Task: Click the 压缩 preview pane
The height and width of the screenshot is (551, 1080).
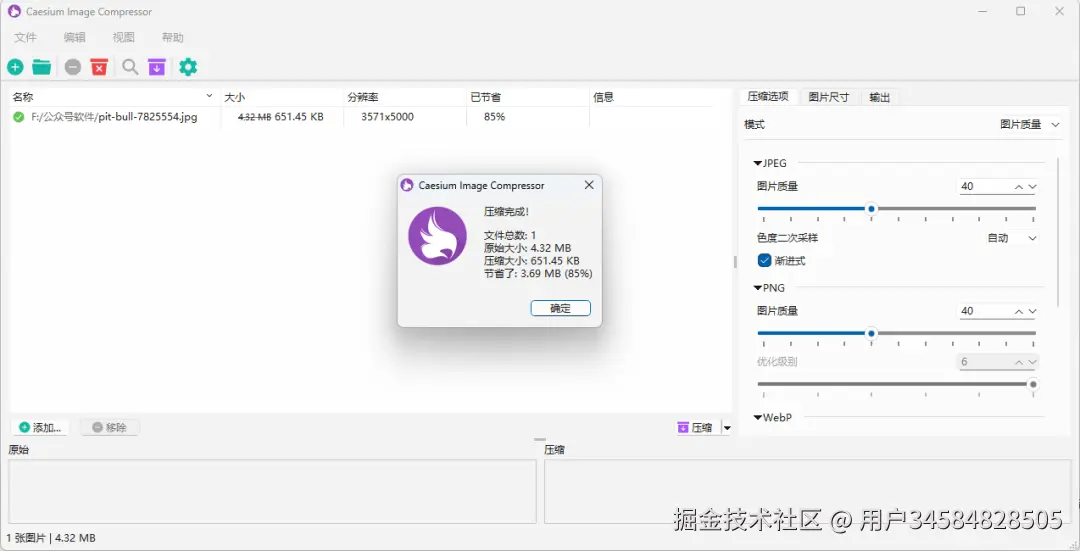Action: pyautogui.click(x=810, y=491)
